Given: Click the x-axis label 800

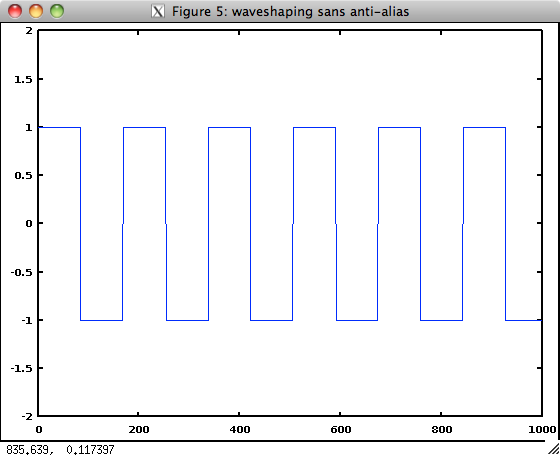Looking at the screenshot, I should point(441,429).
